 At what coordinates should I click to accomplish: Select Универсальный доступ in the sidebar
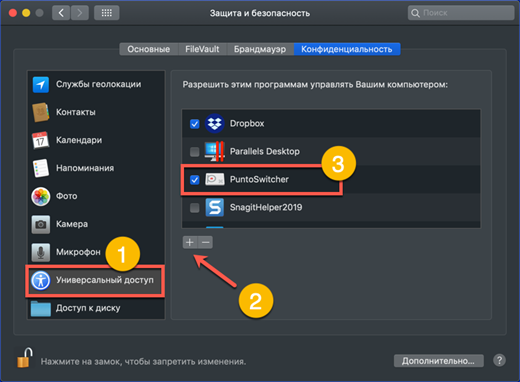[96, 280]
